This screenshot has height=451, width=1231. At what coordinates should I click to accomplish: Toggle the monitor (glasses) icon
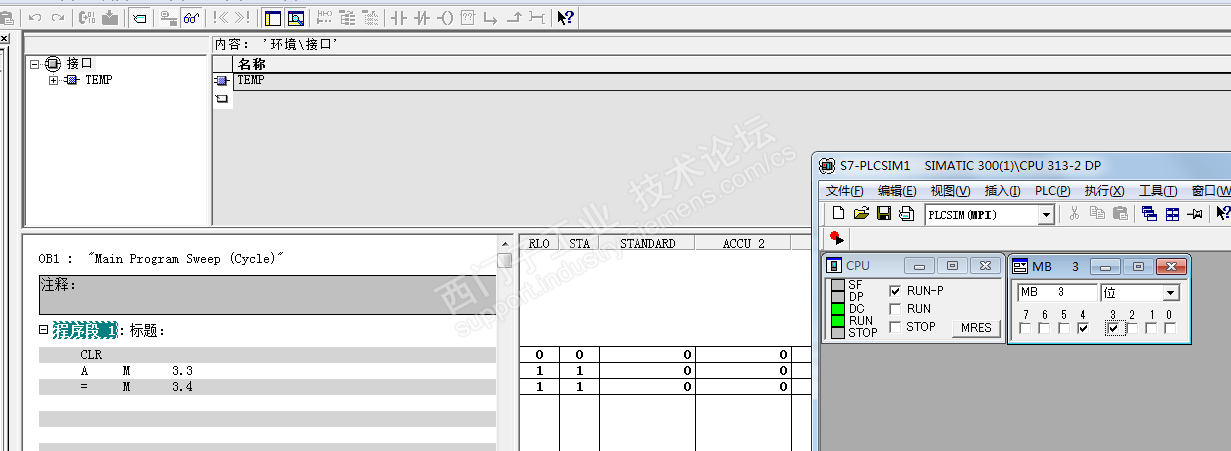[191, 17]
